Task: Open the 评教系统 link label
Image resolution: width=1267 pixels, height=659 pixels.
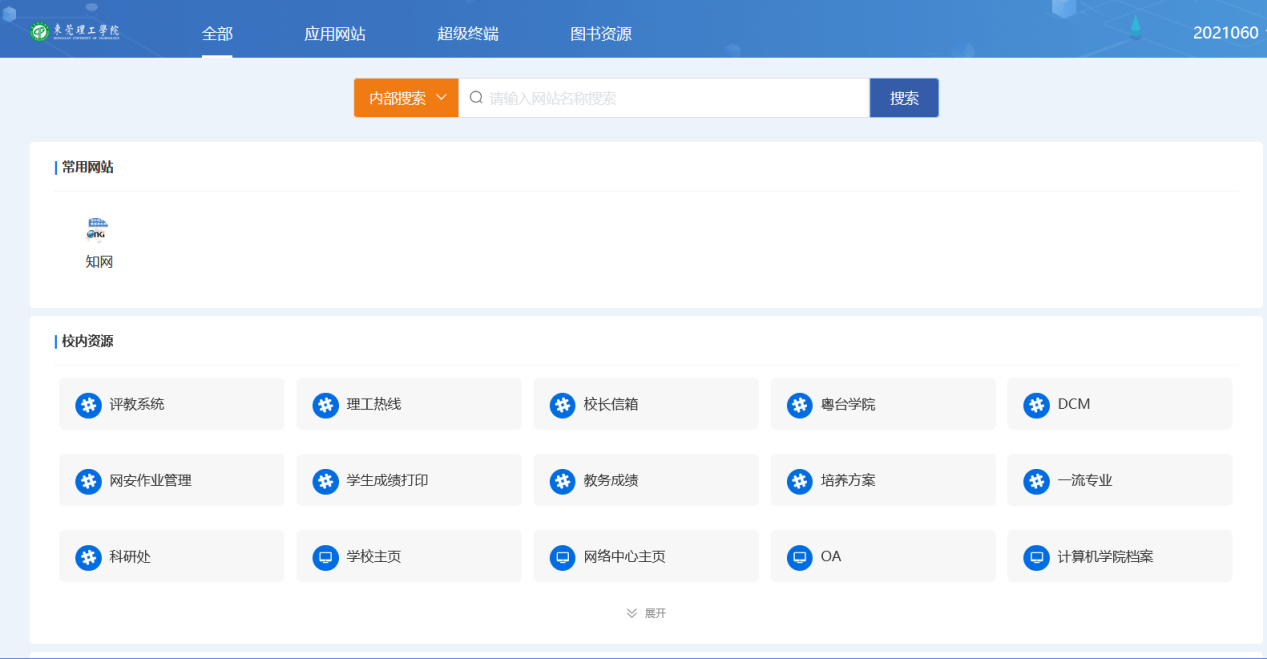Action: click(x=137, y=404)
